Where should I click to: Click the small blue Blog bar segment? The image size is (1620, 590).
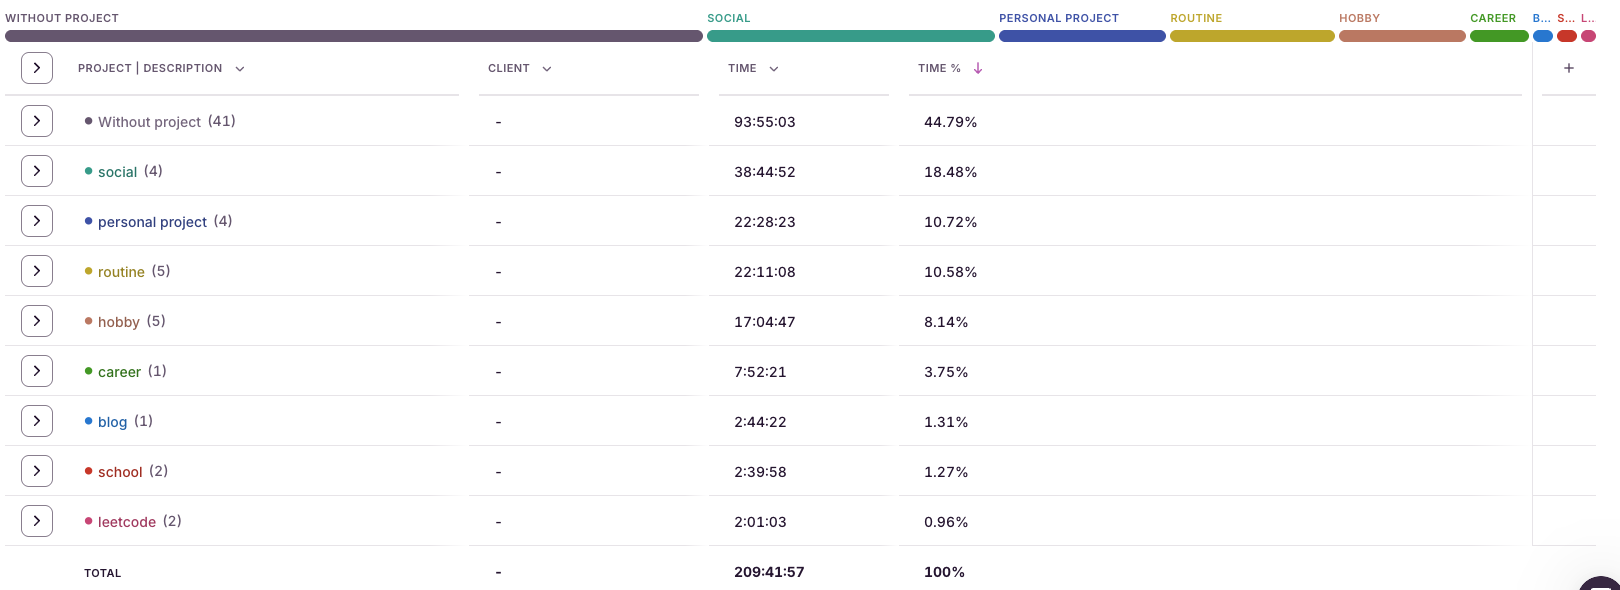[1543, 36]
